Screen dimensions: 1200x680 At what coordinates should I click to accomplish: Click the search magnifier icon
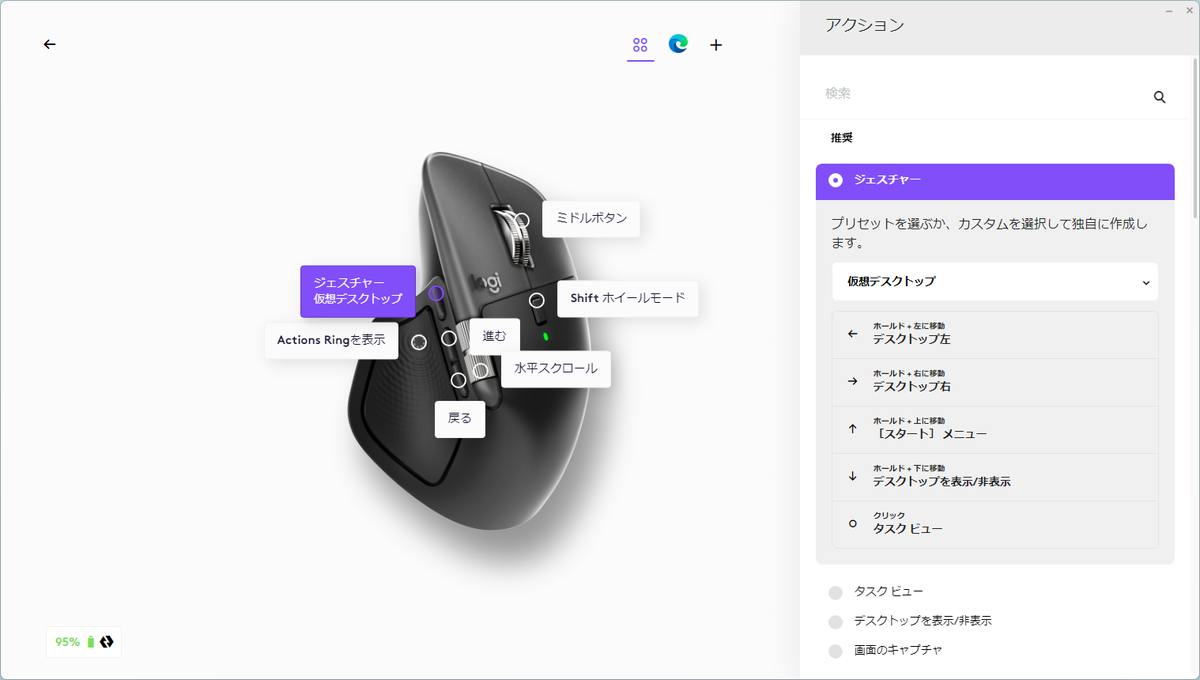pos(1160,97)
